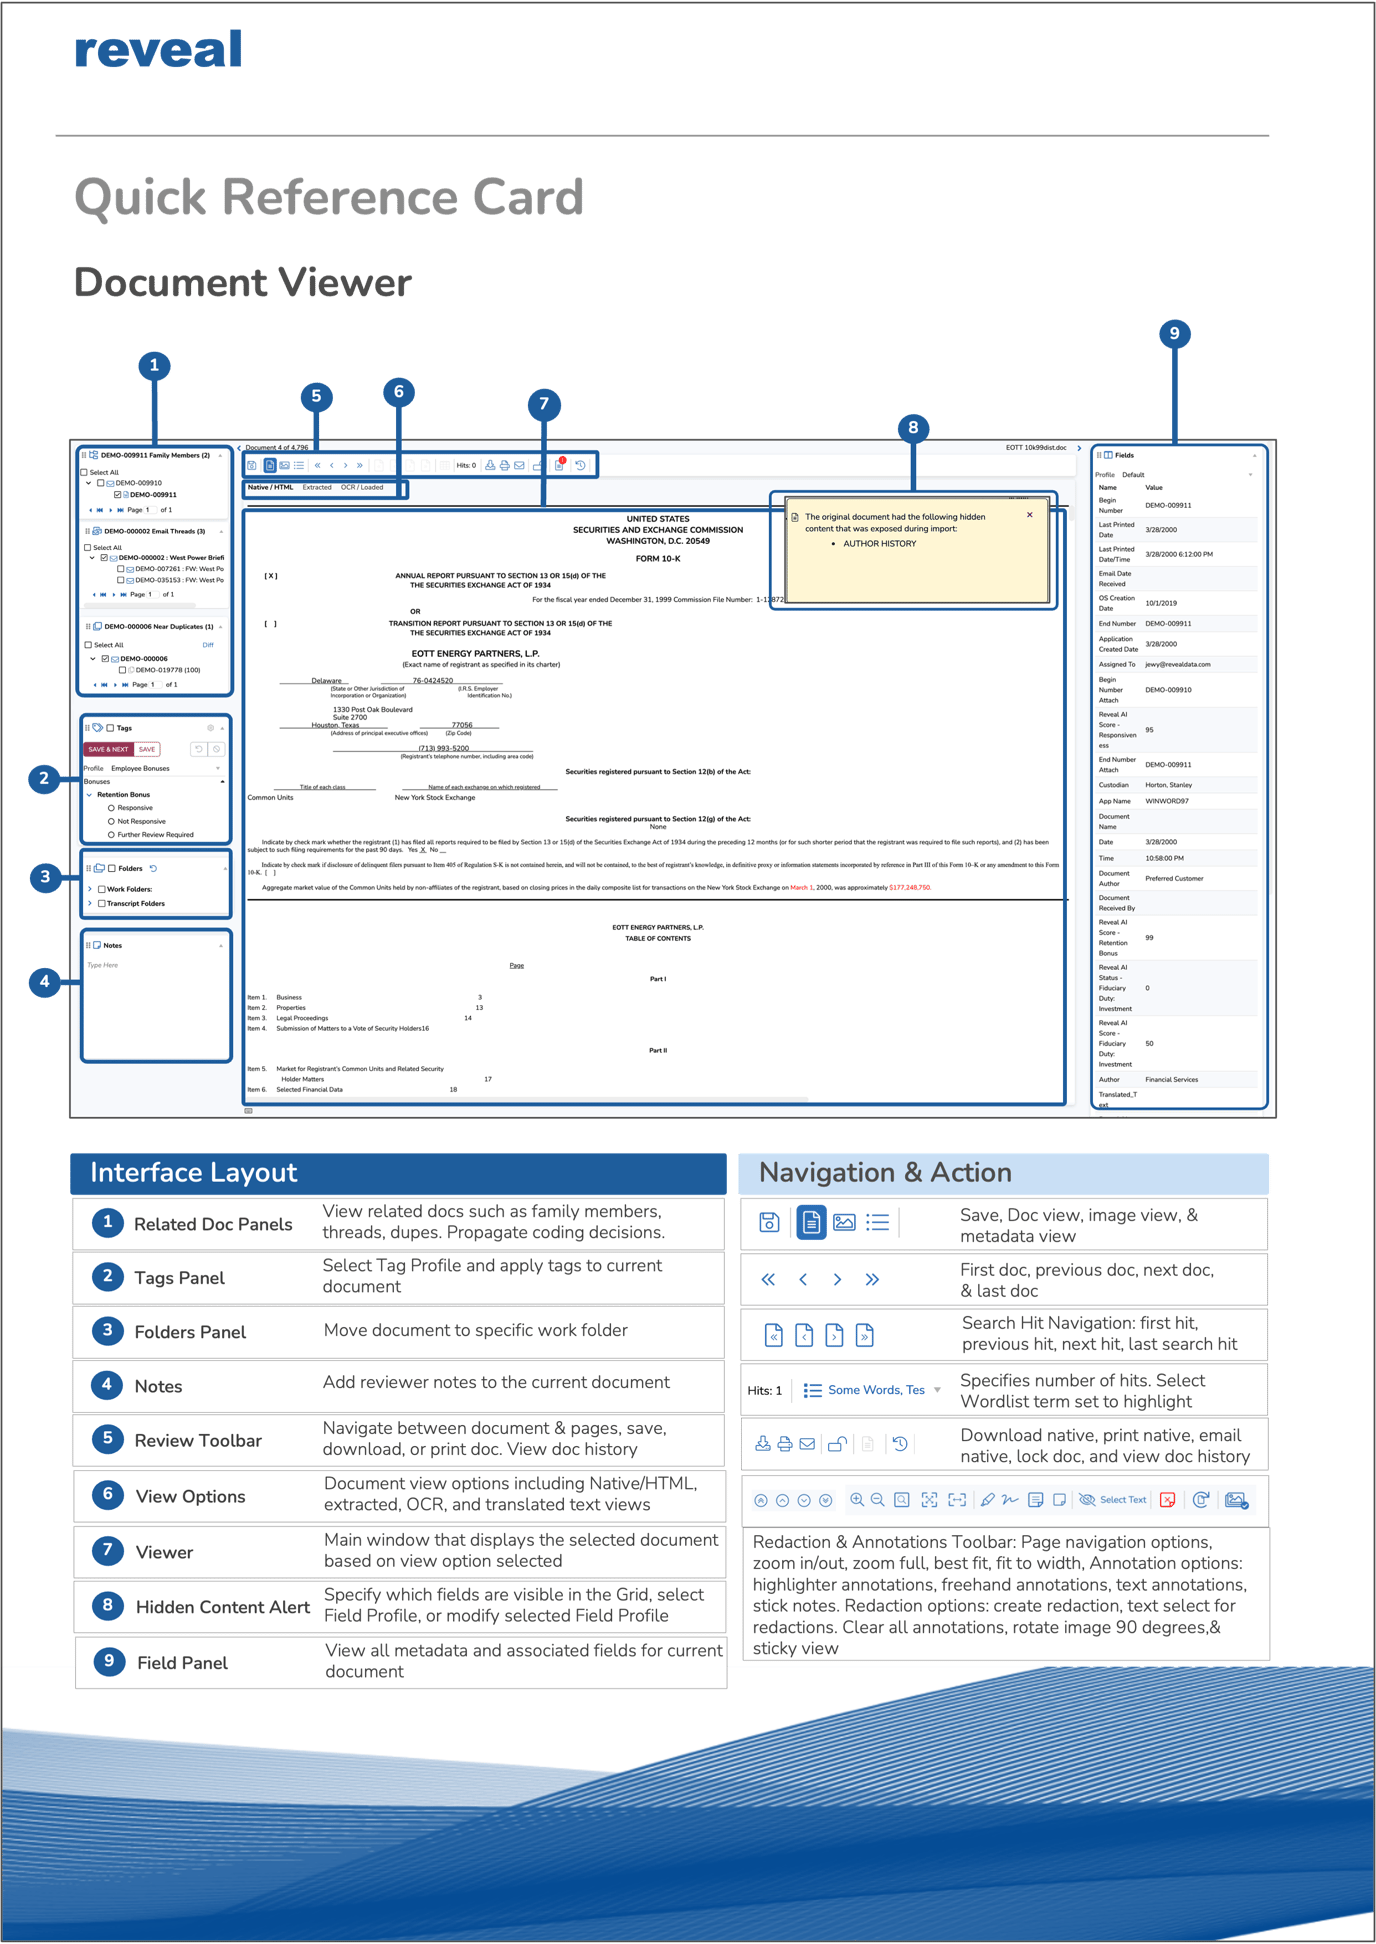Click Select Text on redaction toolbar

[1123, 1500]
